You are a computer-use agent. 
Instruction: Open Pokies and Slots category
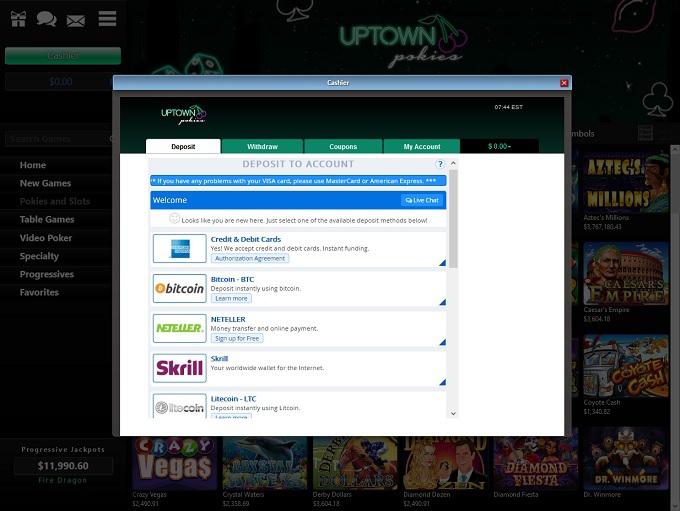coord(55,202)
